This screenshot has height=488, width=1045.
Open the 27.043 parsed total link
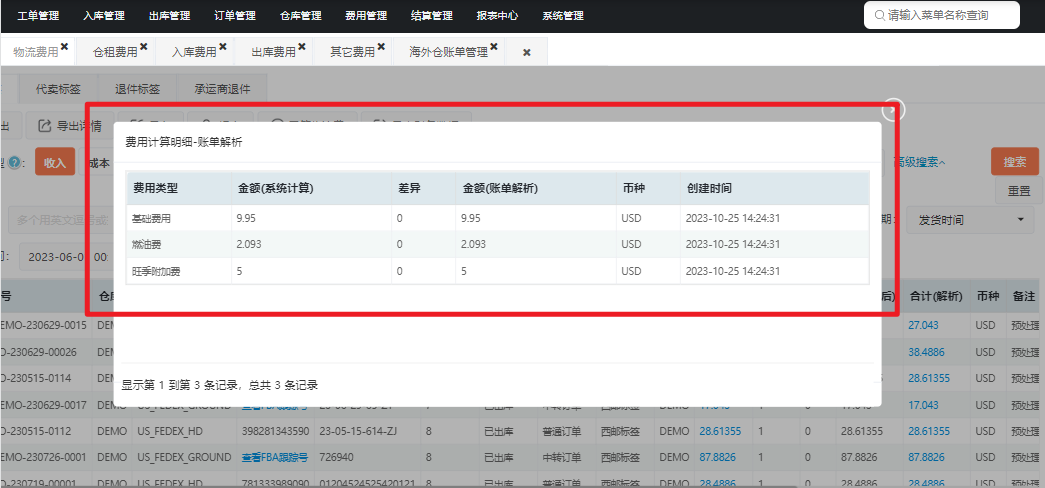point(923,325)
